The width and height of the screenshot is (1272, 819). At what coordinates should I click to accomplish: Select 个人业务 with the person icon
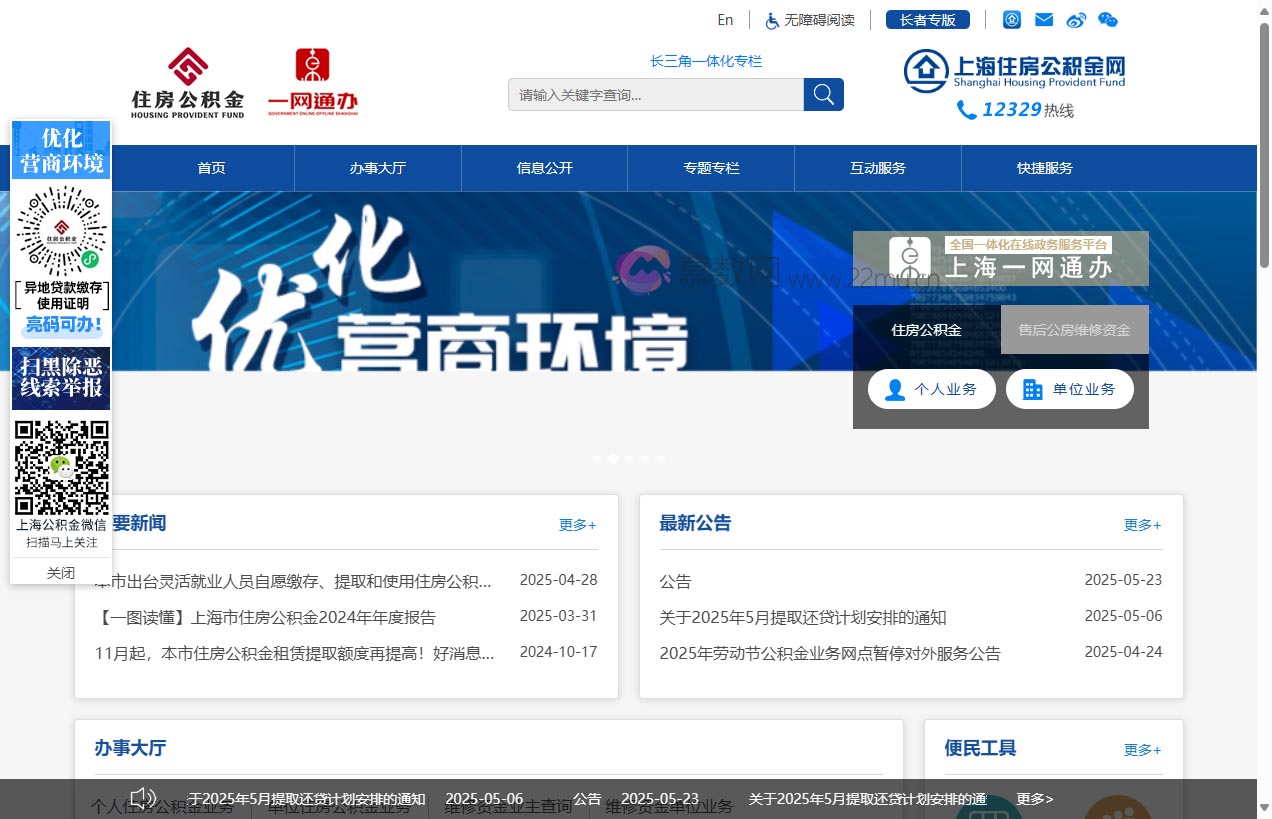(x=931, y=389)
